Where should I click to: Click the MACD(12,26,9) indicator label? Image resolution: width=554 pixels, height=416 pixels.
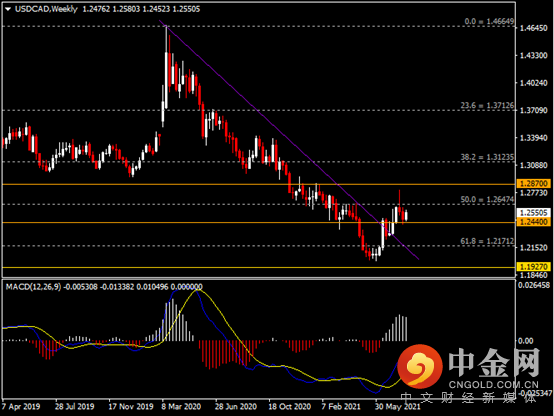(x=33, y=287)
